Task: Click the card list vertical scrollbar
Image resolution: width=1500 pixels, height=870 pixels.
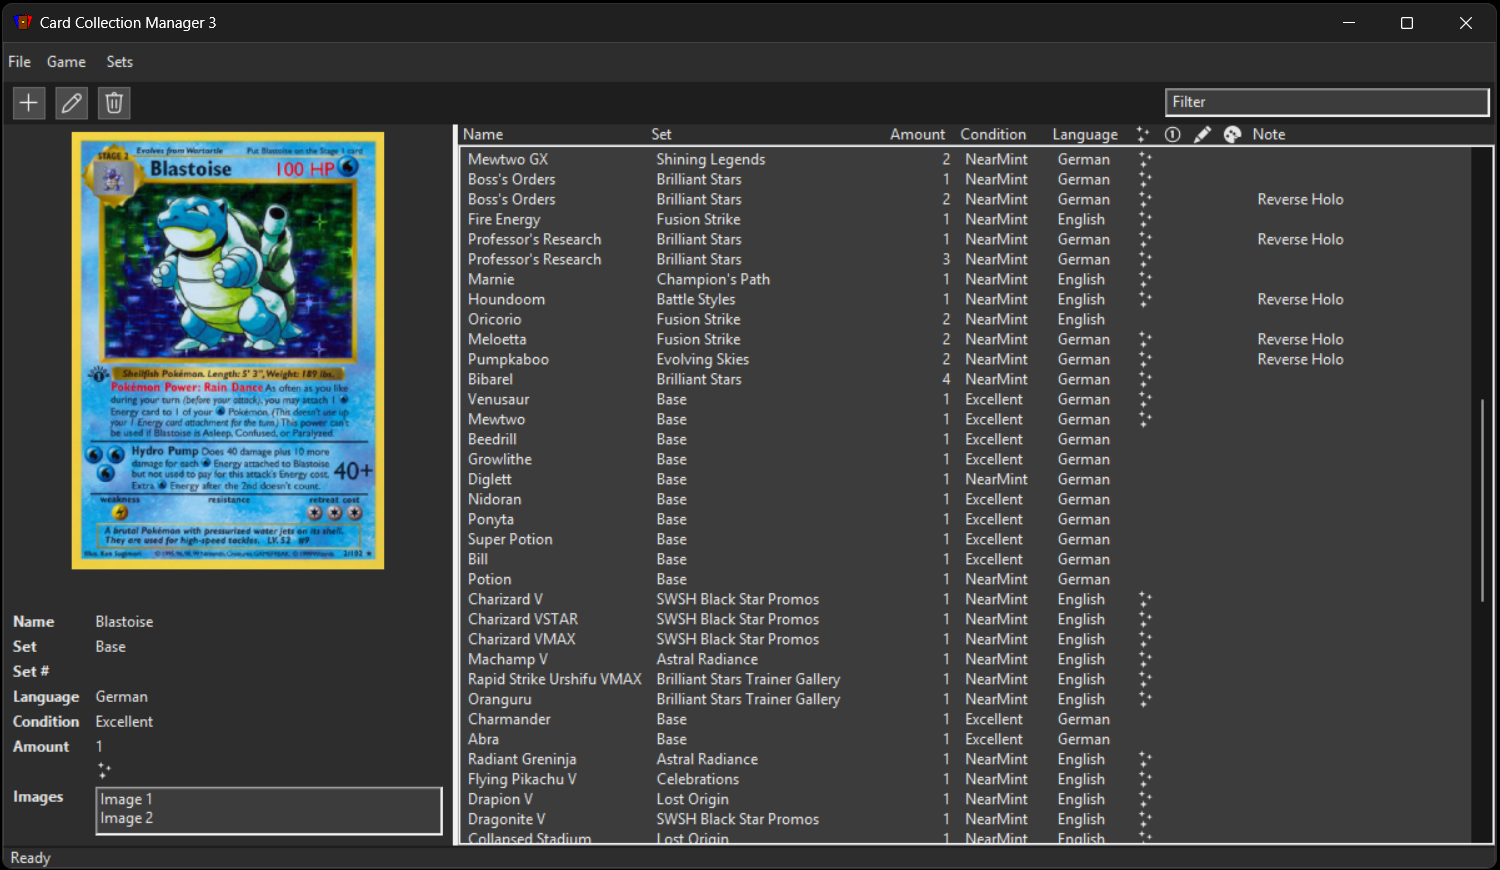Action: click(1482, 500)
